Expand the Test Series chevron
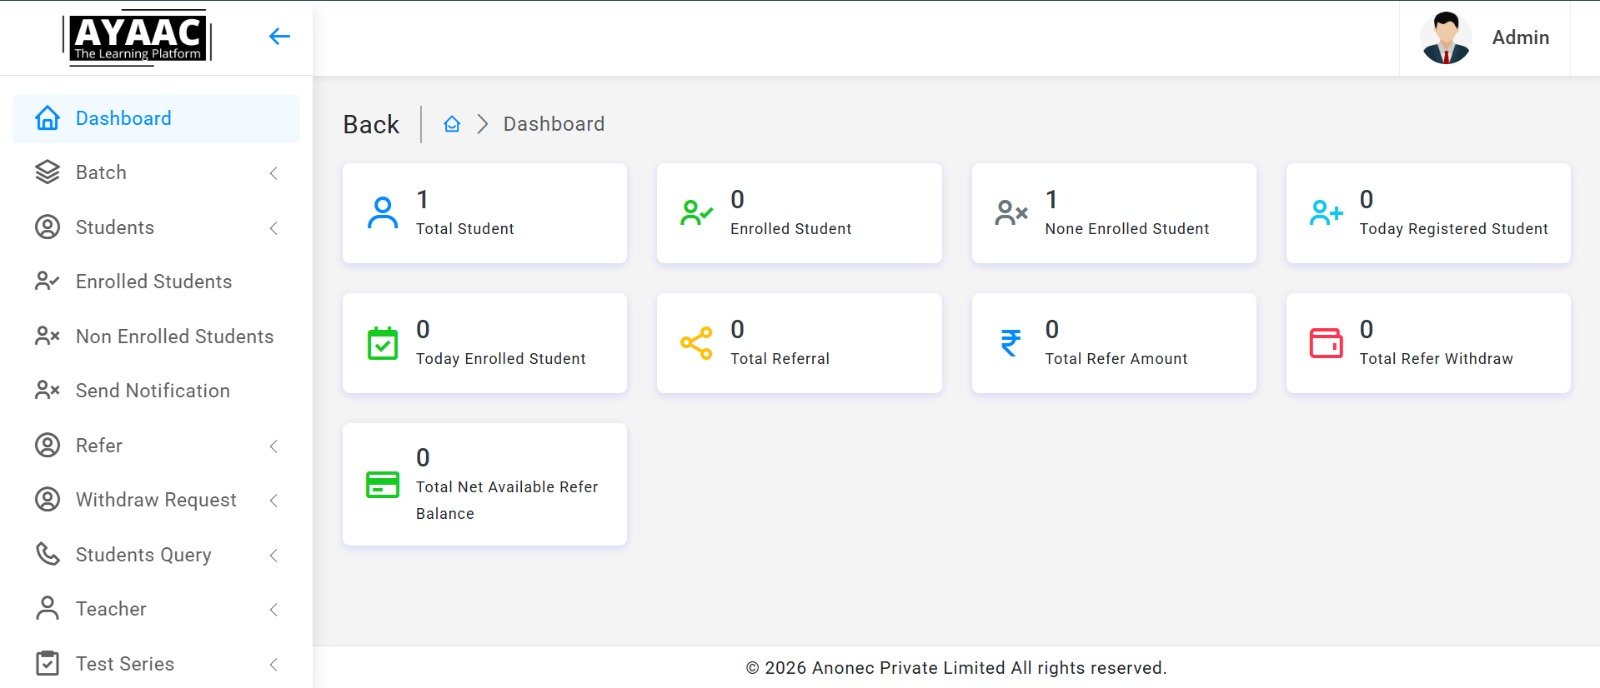 coord(273,664)
